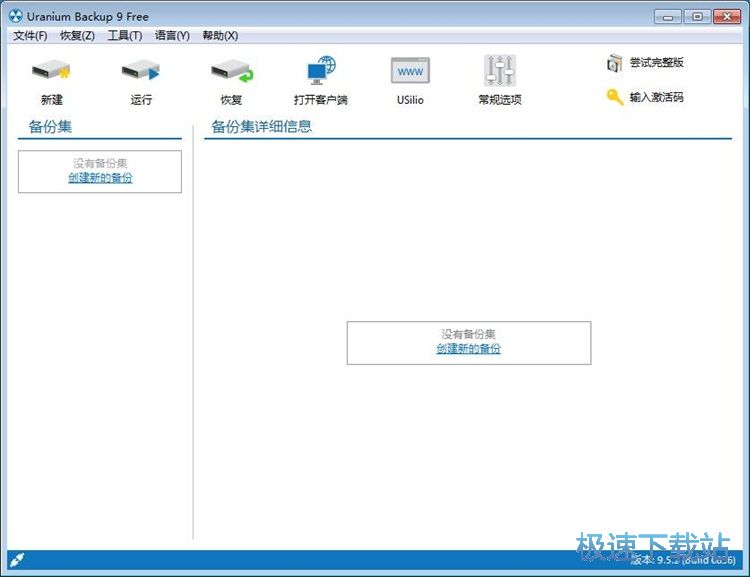Click 创建新的备份 link in left panel

click(100, 178)
